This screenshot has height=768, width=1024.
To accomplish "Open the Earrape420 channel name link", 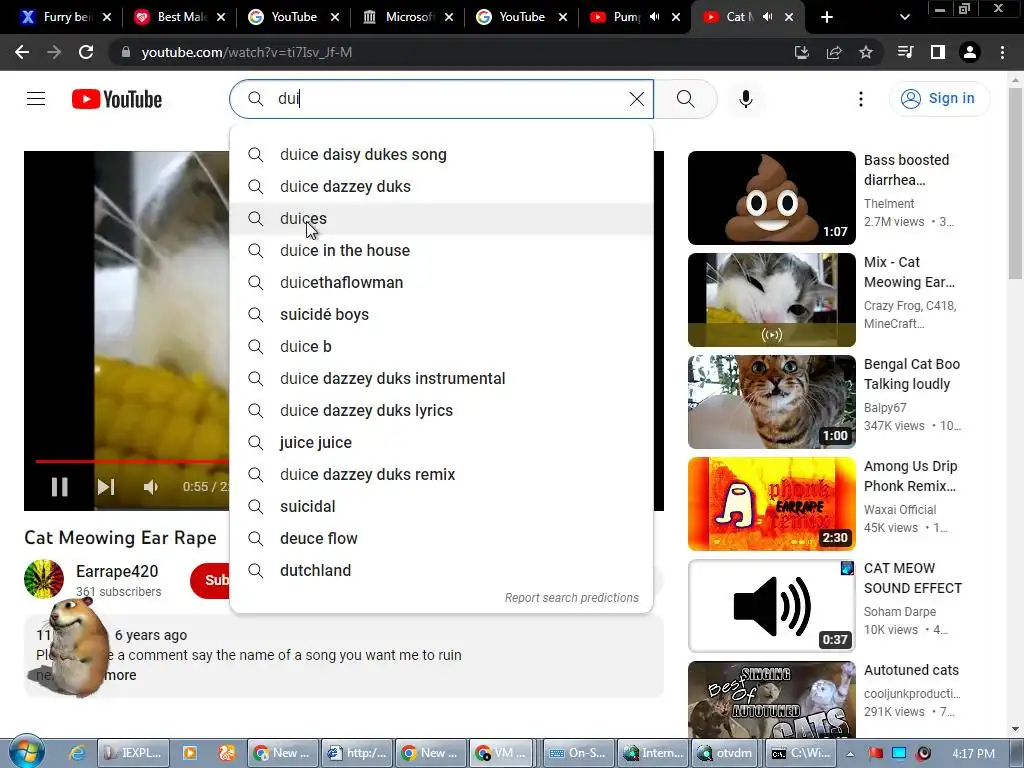I will point(117,571).
